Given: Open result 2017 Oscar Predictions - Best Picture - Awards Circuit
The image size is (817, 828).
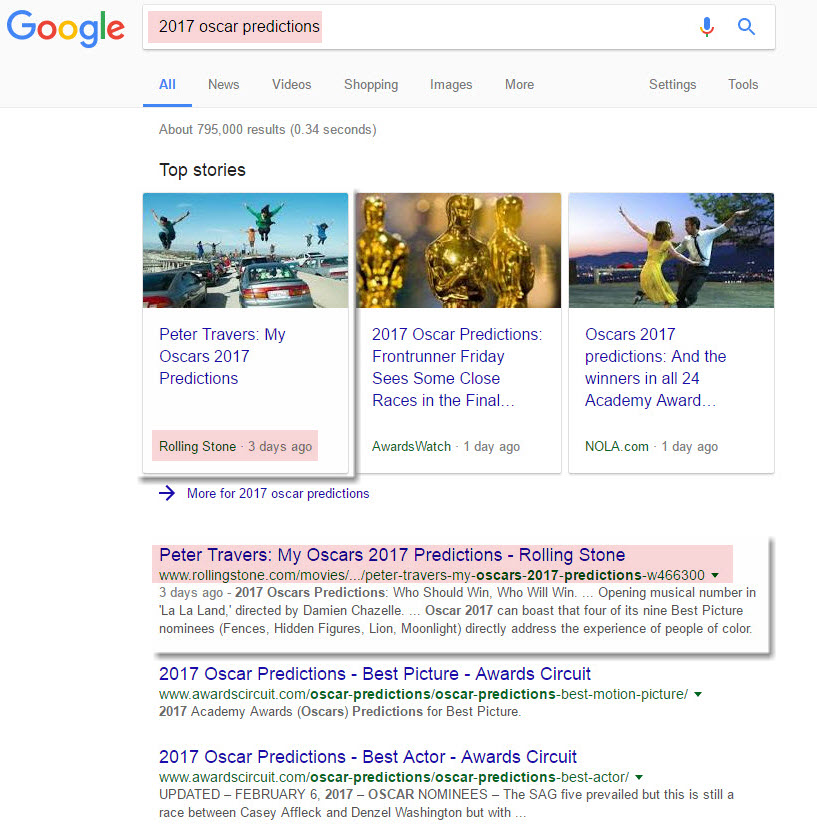Looking at the screenshot, I should pos(374,674).
